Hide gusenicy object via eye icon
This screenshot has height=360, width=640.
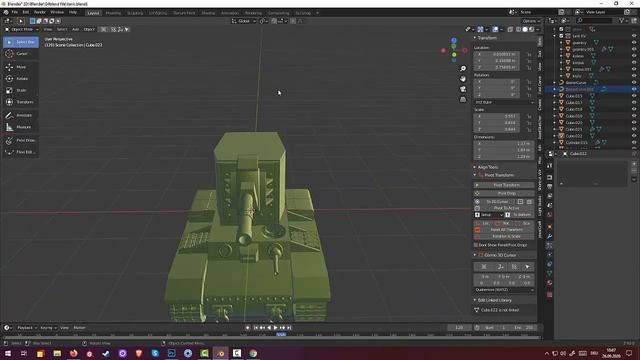(x=634, y=42)
